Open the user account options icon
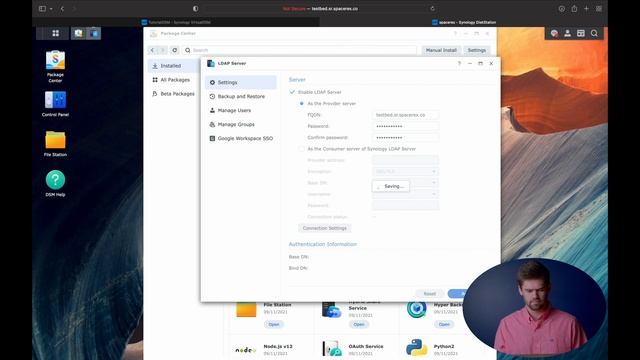 click(567, 33)
